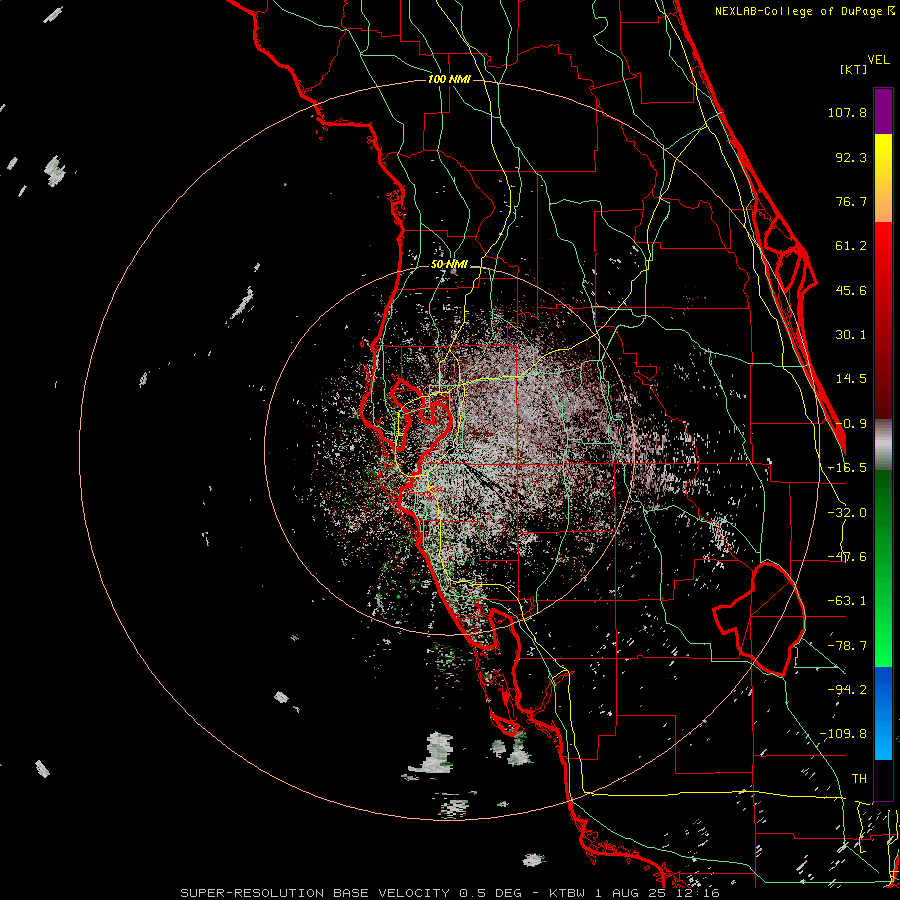Click the -16.5 legend value
The image size is (900, 900).
(x=847, y=468)
